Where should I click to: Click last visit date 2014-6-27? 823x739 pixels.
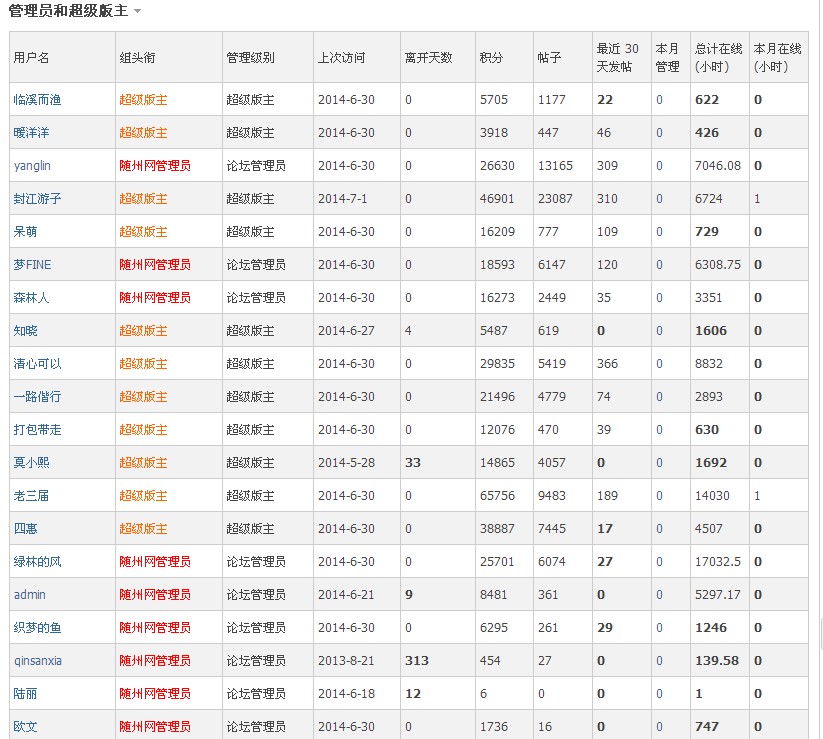[346, 331]
